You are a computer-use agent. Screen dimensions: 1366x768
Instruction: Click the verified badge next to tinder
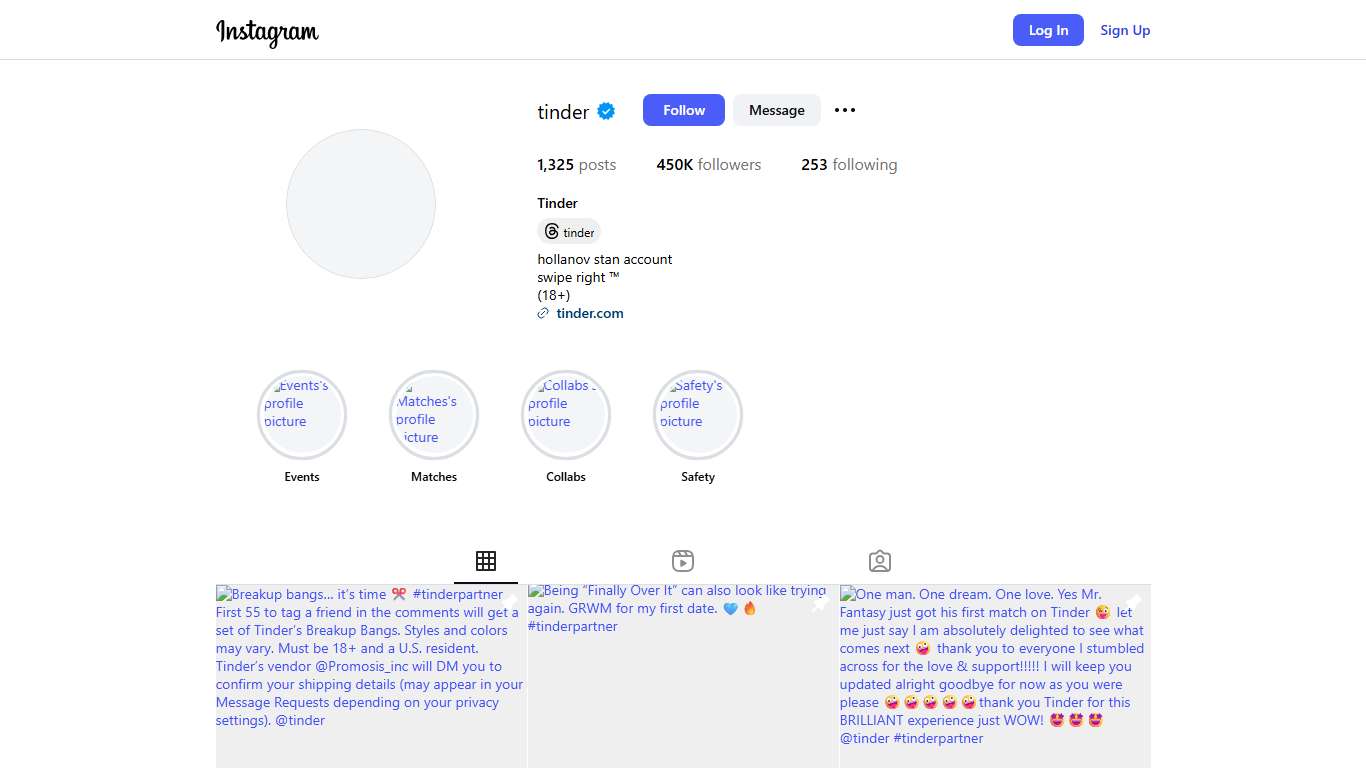[x=606, y=111]
